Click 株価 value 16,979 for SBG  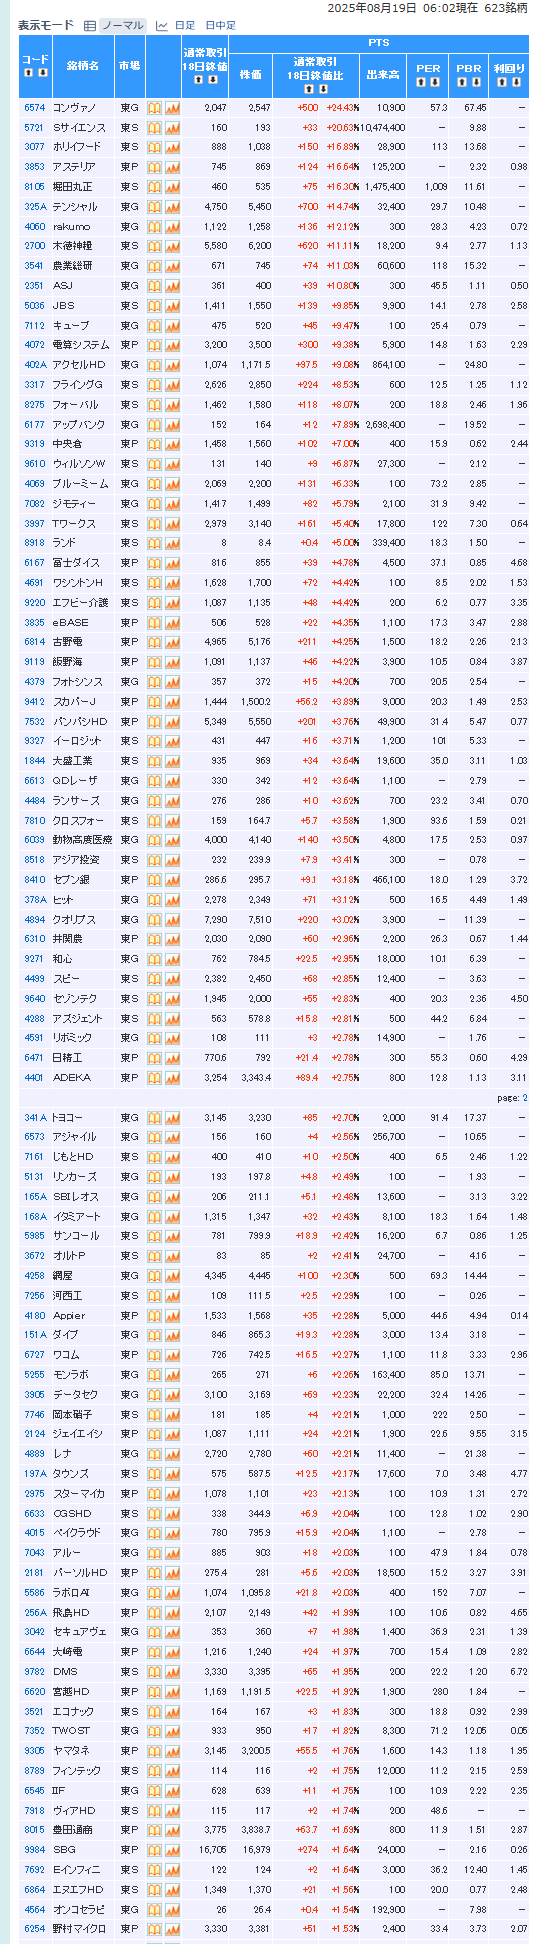click(256, 1850)
